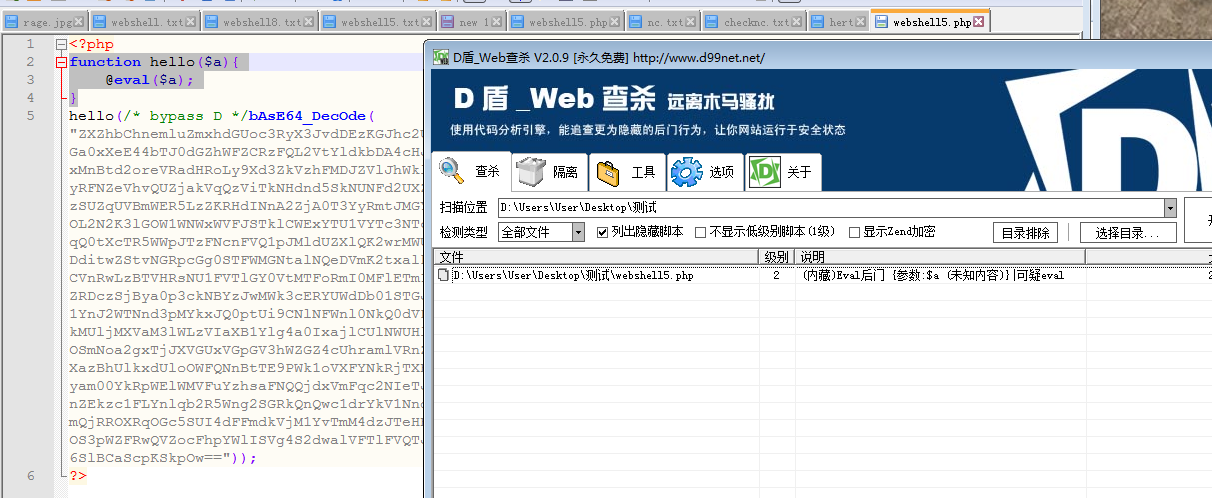This screenshot has height=498, width=1212.
Task: Collapse function hello fold marker on line 2
Action: point(62,62)
